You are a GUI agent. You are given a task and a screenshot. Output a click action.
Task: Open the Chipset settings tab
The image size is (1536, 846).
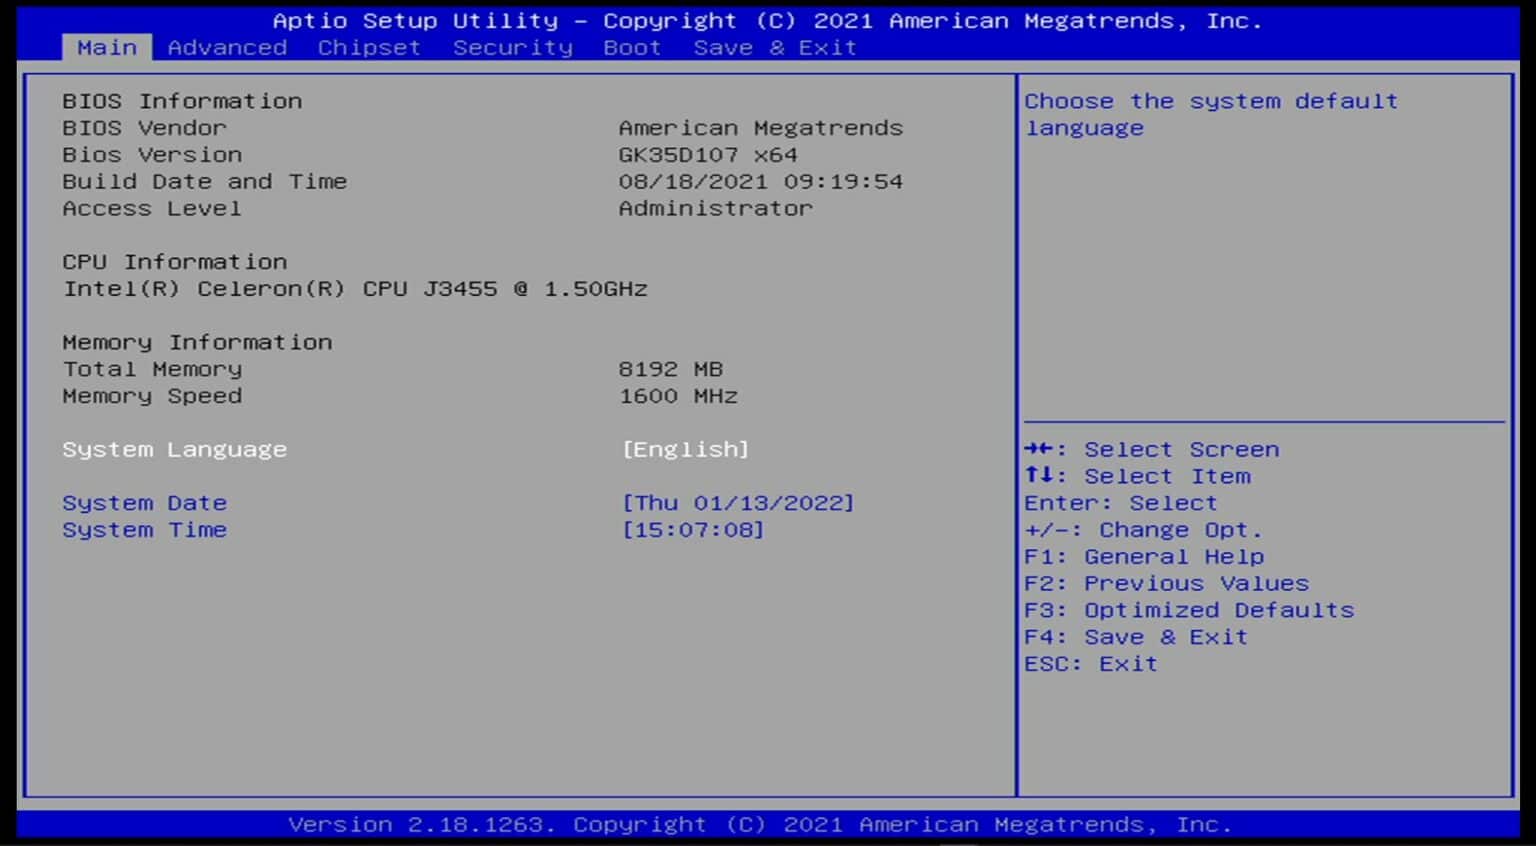(368, 47)
